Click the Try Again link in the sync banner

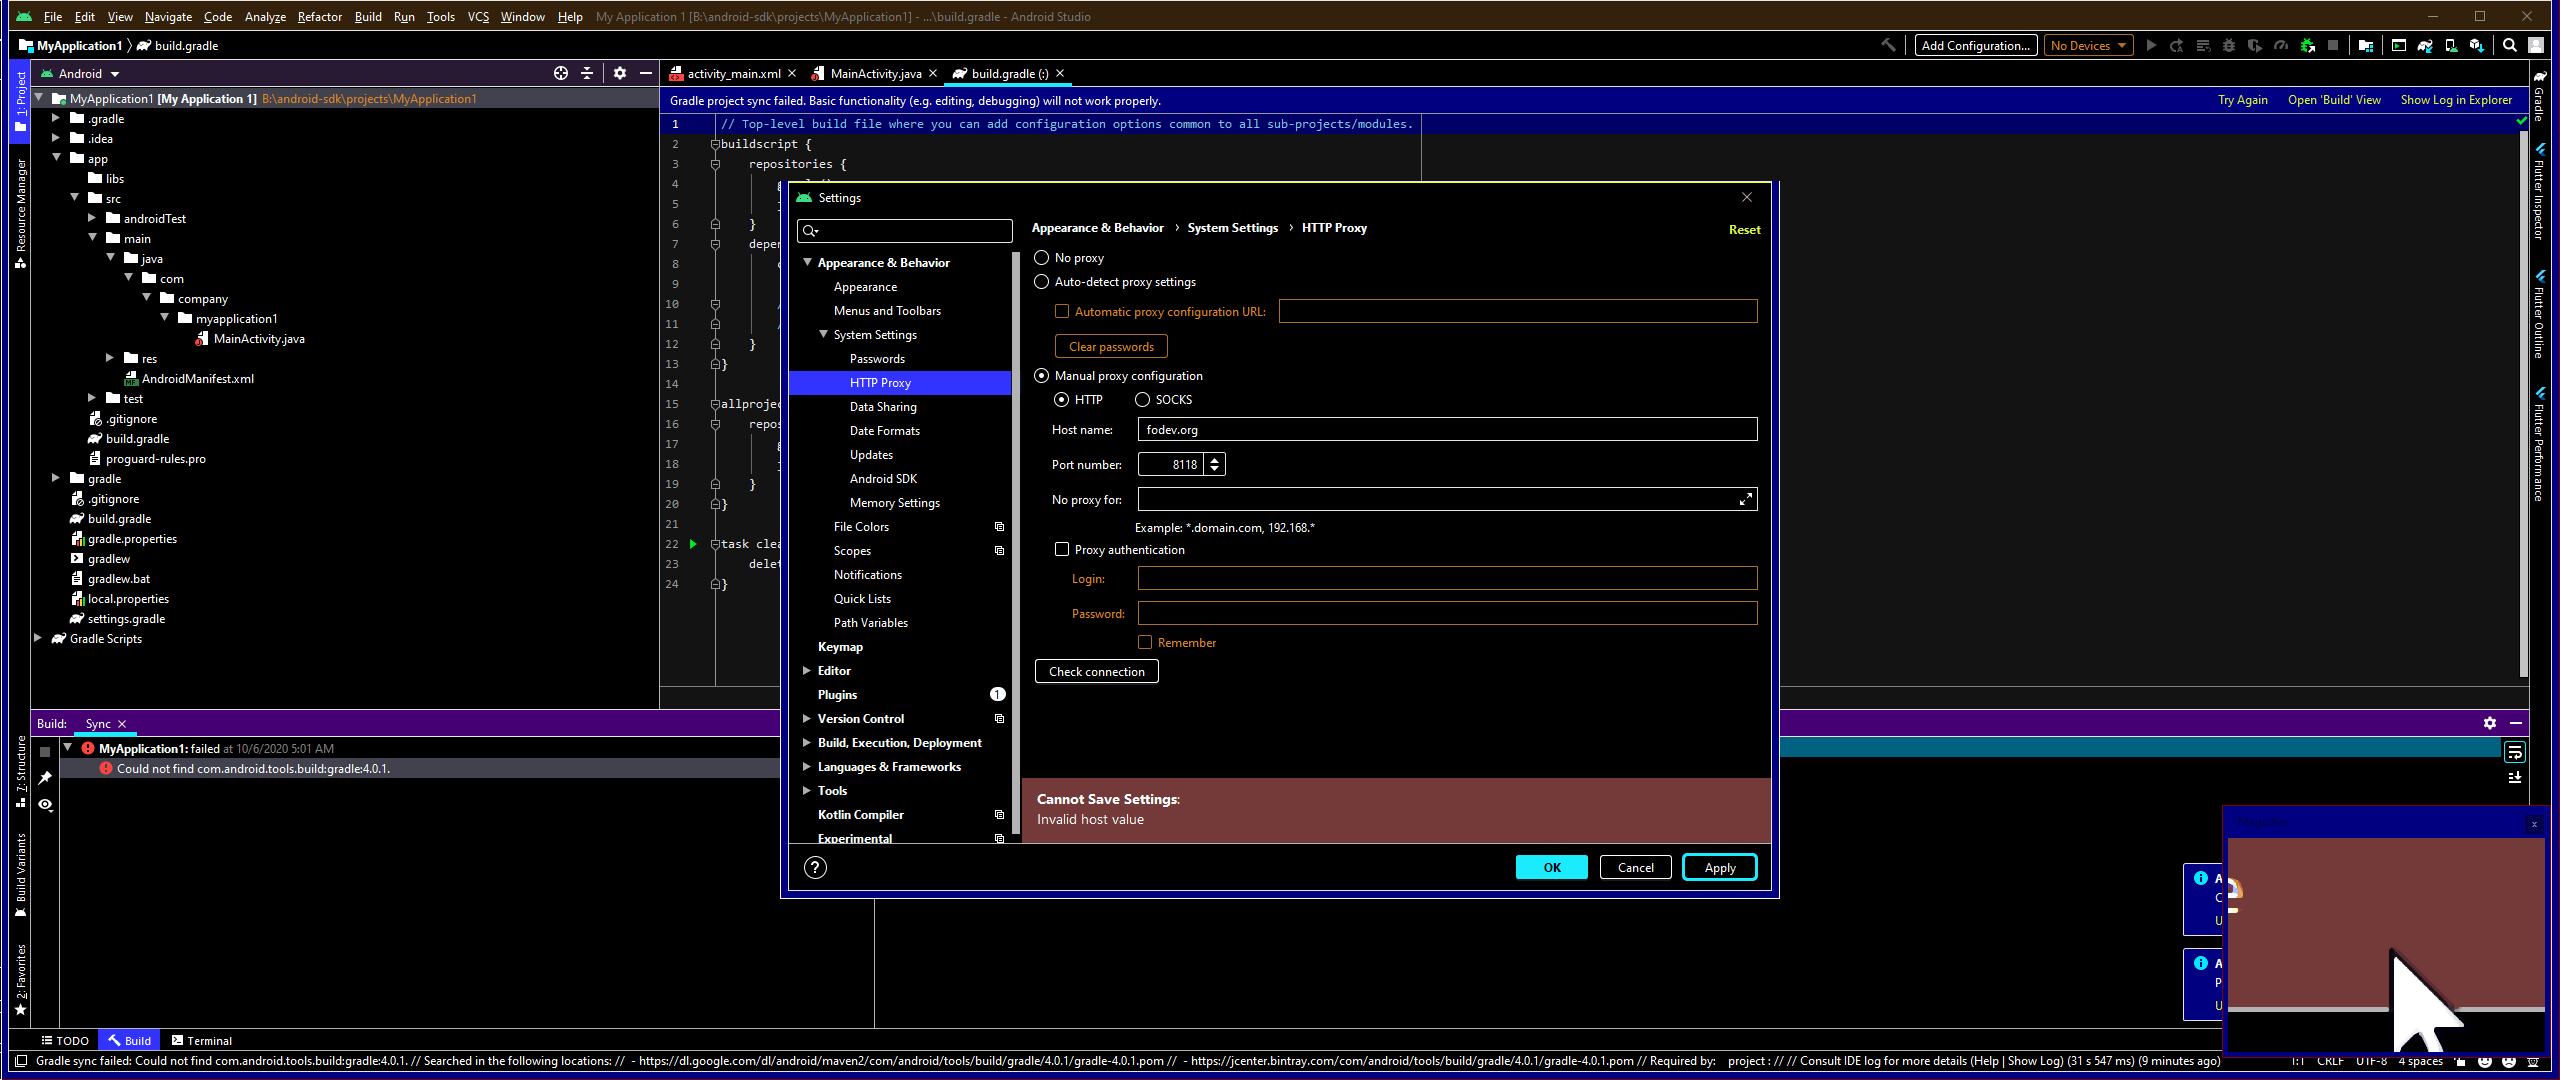2241,100
